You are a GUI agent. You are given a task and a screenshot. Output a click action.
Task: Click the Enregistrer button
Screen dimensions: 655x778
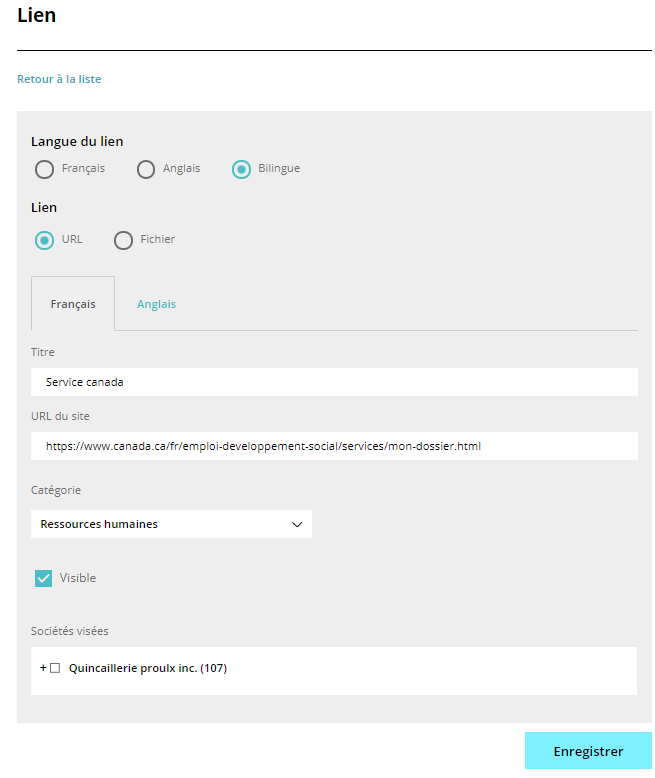coord(588,750)
